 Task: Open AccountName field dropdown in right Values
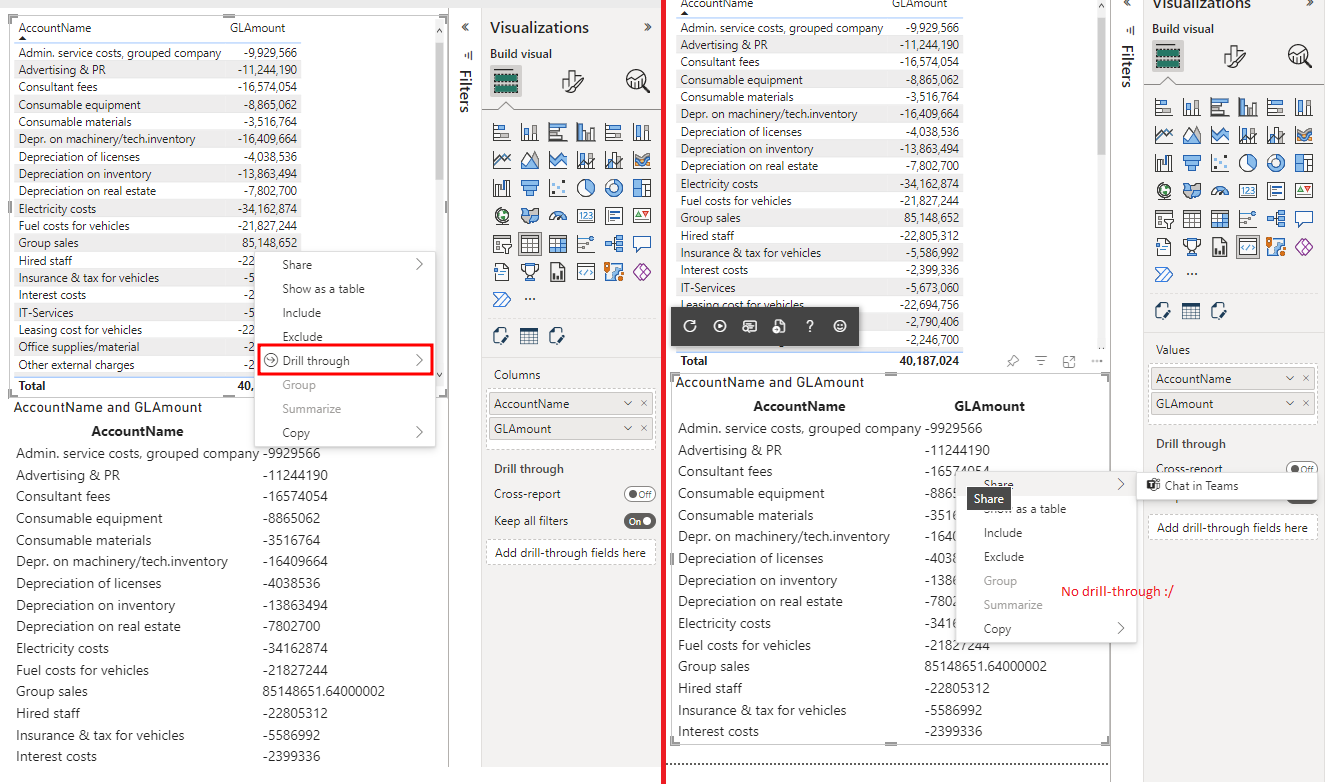tap(1290, 379)
